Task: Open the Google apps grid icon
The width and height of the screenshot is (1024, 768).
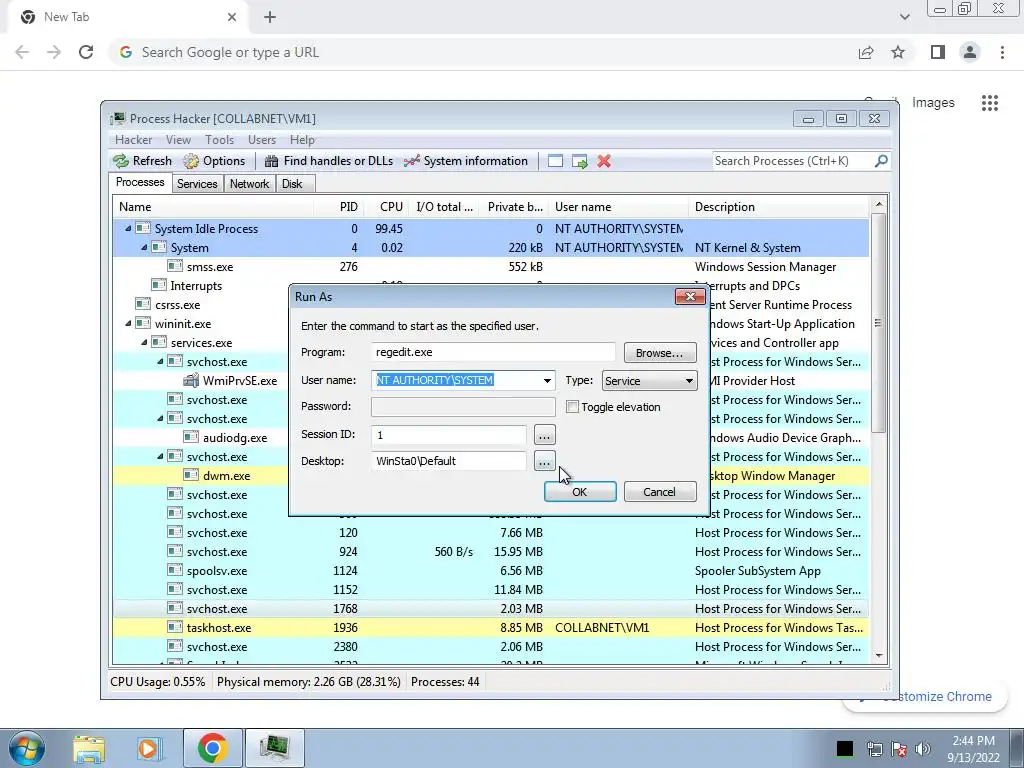Action: click(x=990, y=103)
